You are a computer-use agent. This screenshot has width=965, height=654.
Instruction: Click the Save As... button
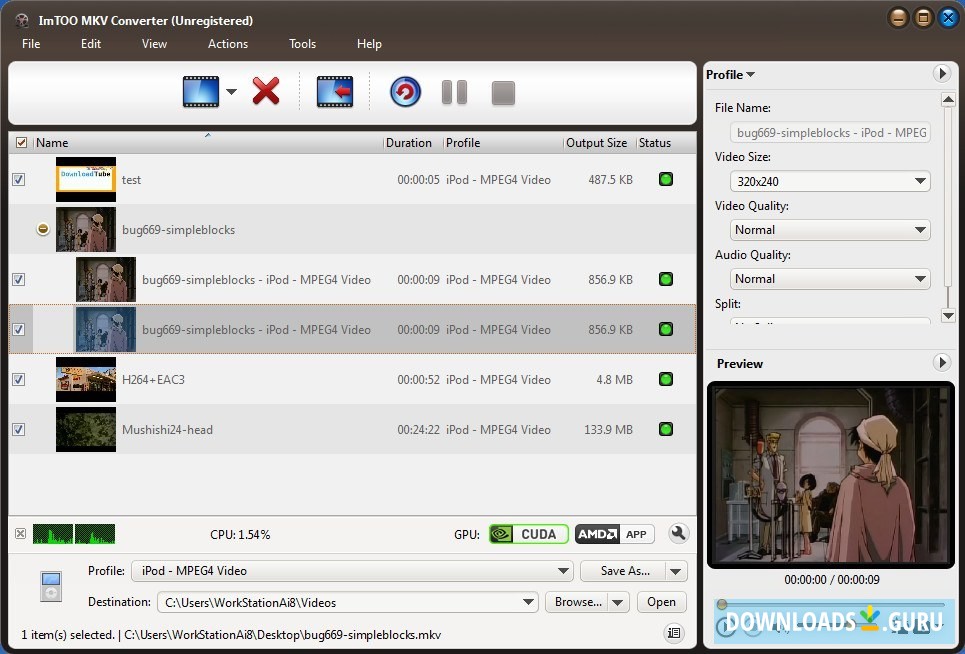pyautogui.click(x=625, y=571)
